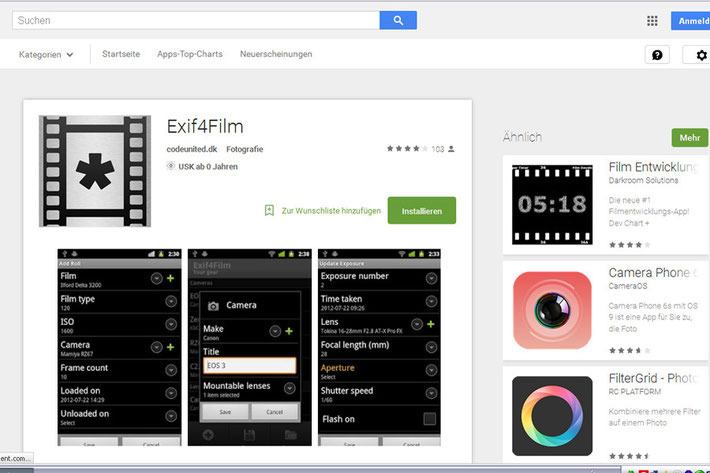710x473 pixels.
Task: Click star rating under FilterGrid
Action: 629,456
